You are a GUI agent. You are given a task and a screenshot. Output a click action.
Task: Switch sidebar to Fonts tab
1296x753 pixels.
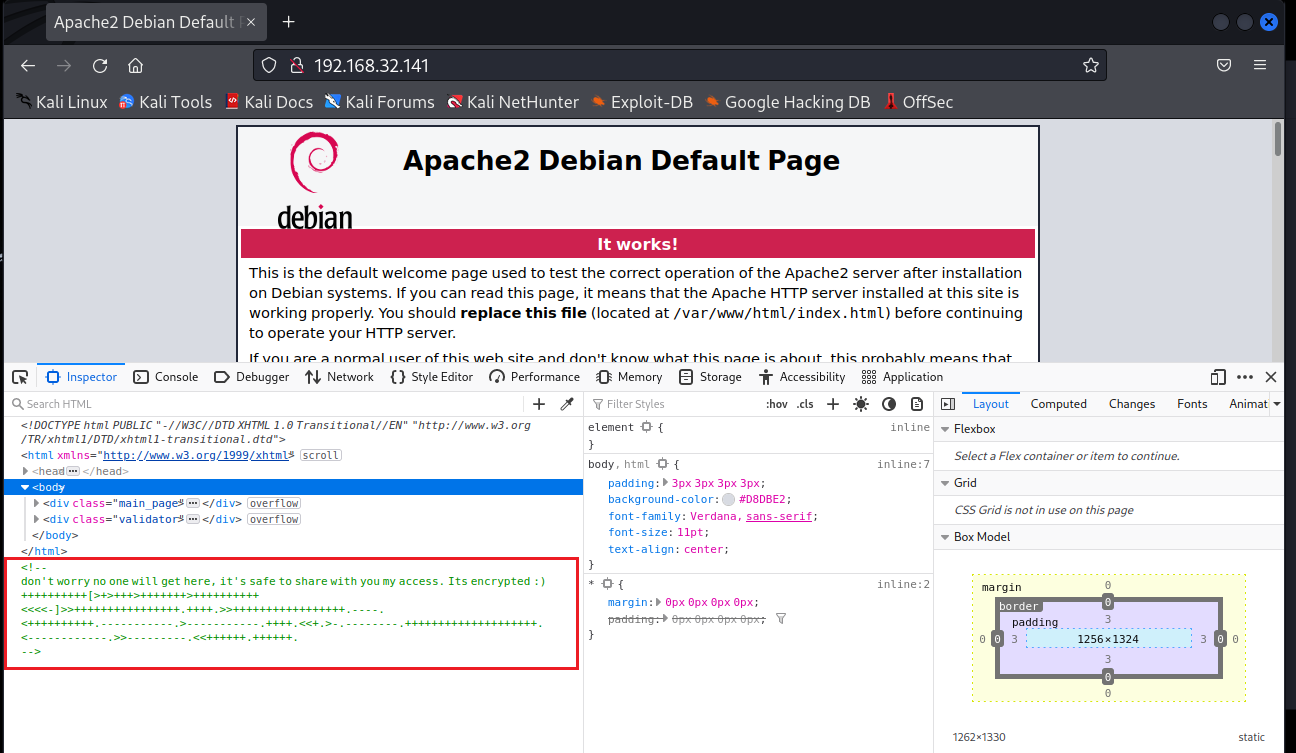[1192, 404]
